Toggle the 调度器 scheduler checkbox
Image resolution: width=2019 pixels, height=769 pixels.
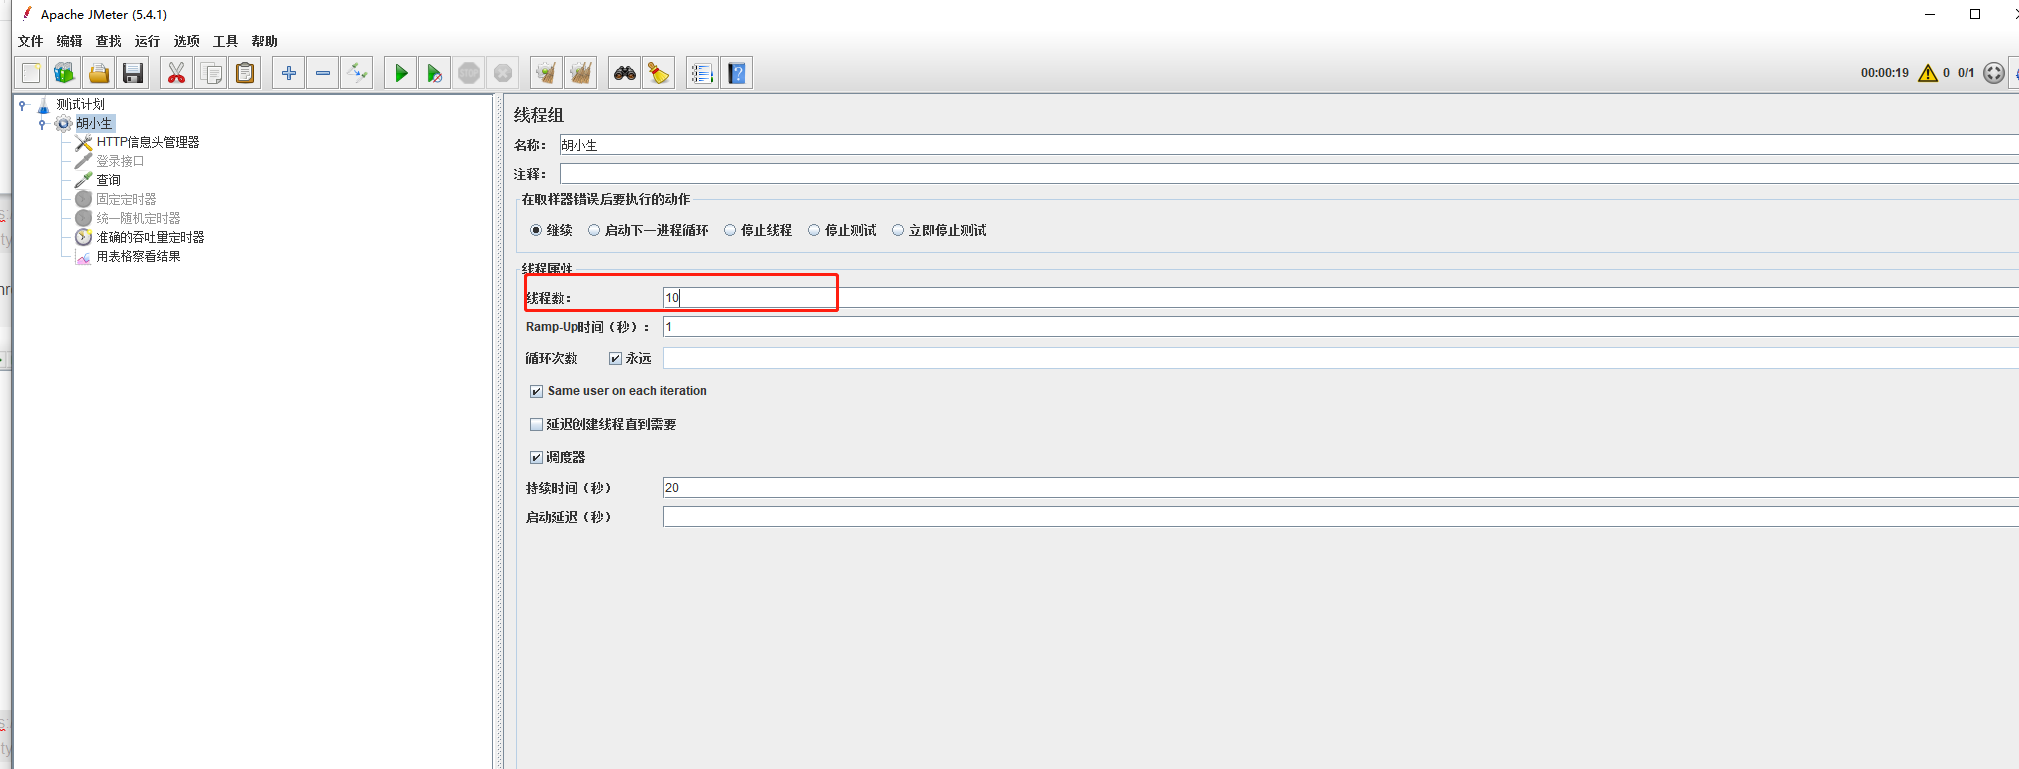pyautogui.click(x=536, y=457)
